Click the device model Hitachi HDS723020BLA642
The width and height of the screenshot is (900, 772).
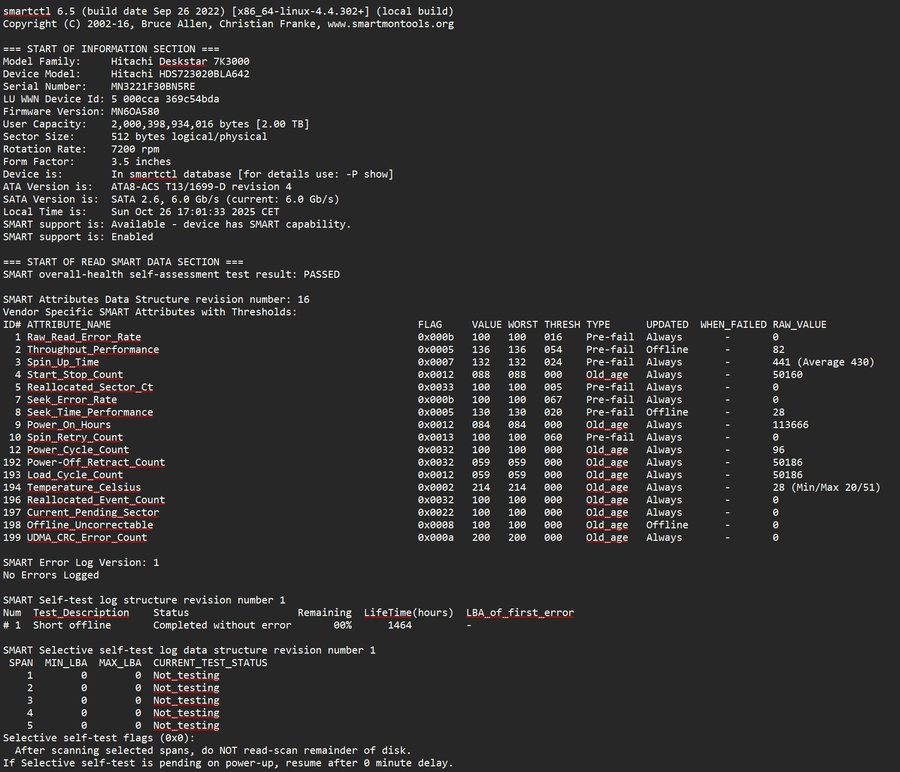(x=180, y=73)
